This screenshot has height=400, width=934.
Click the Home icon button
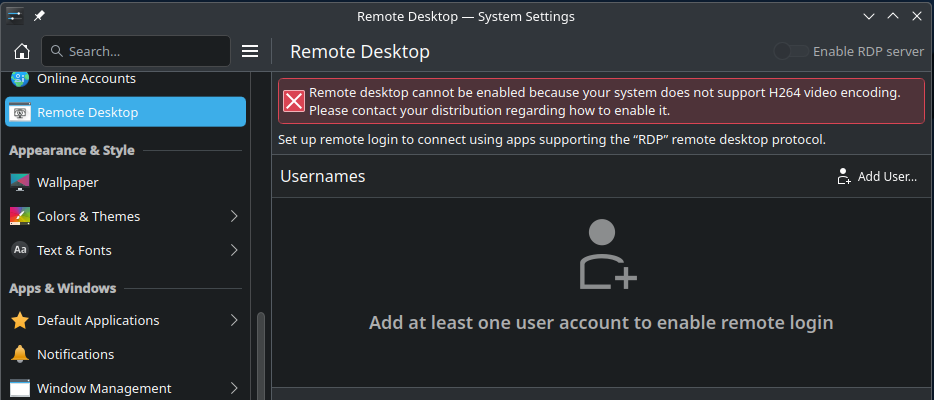pyautogui.click(x=21, y=51)
